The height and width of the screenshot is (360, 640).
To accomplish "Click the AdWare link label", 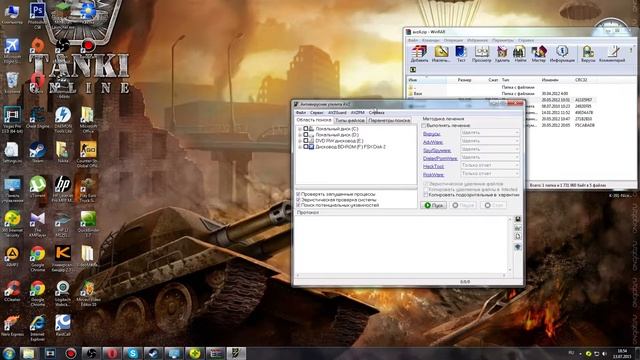I will click(x=433, y=142).
